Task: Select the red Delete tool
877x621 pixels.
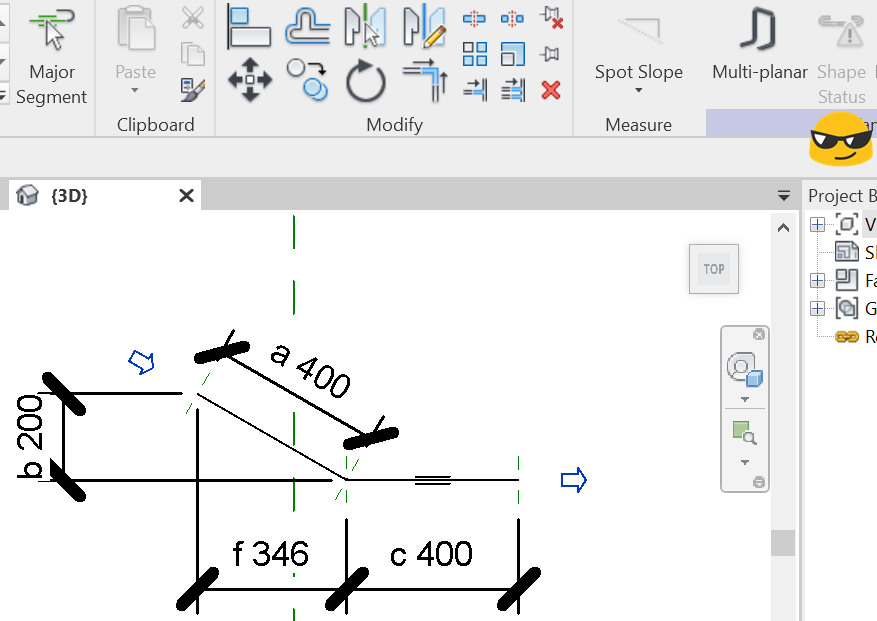Action: (549, 90)
